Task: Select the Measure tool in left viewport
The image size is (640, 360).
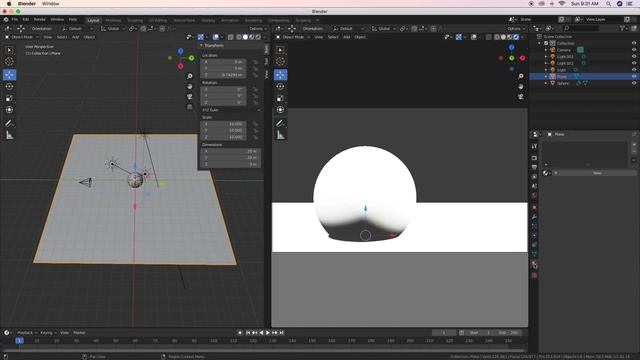Action: click(9, 135)
